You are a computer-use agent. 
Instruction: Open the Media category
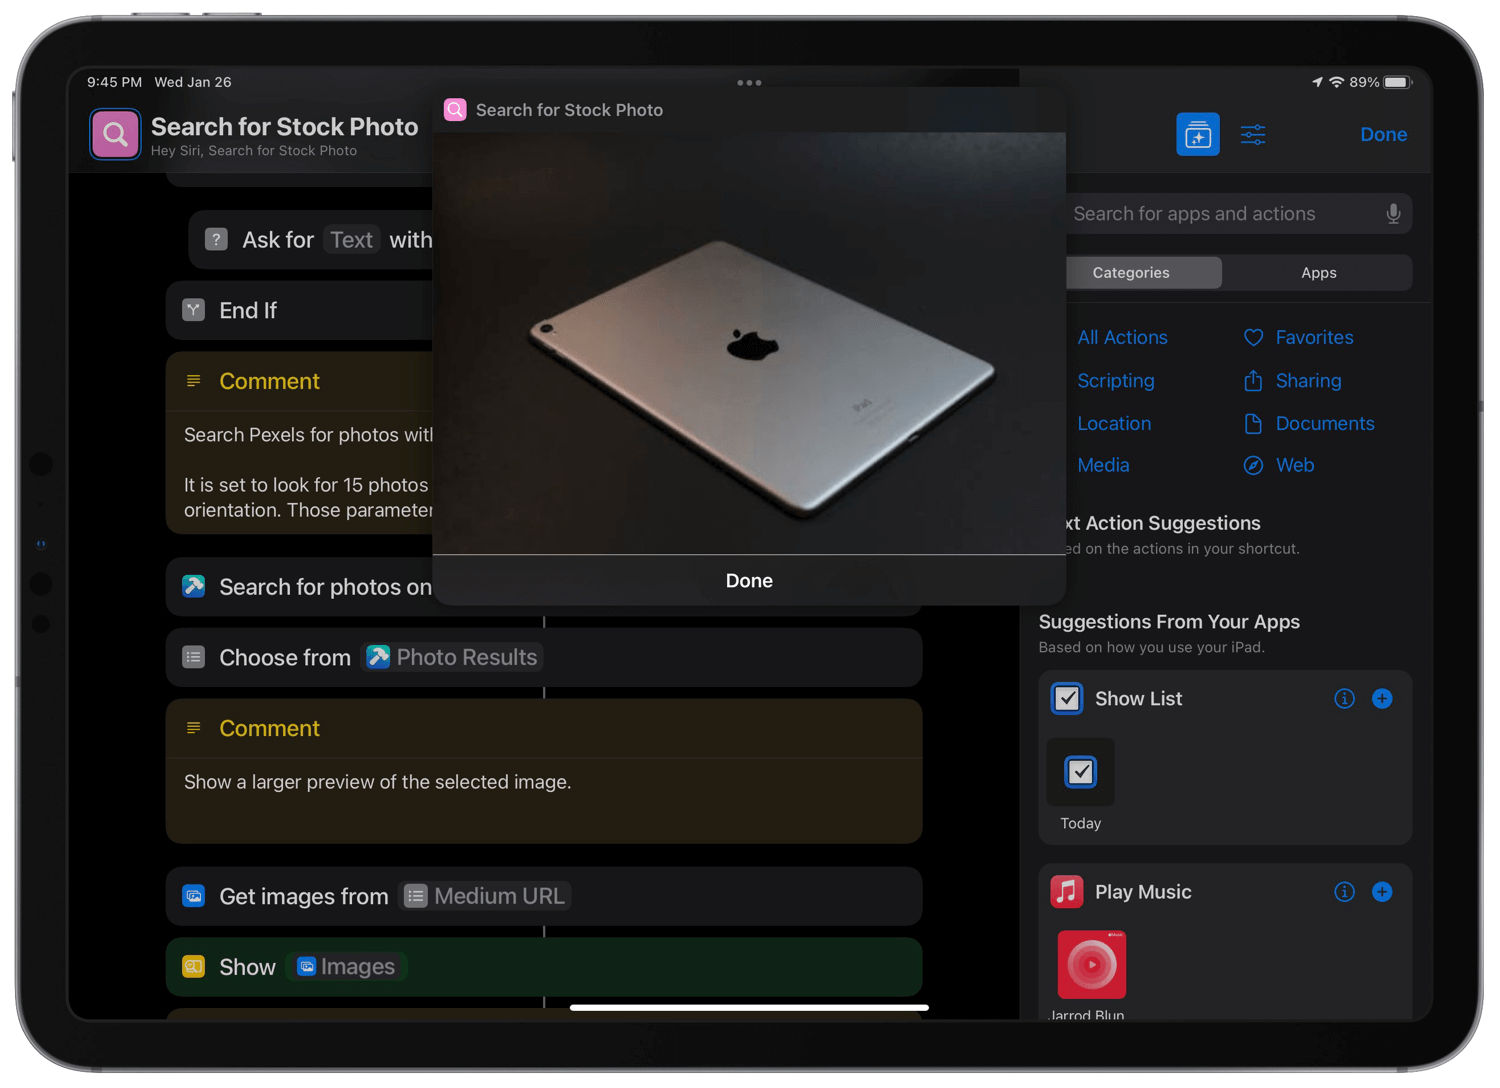click(1103, 465)
